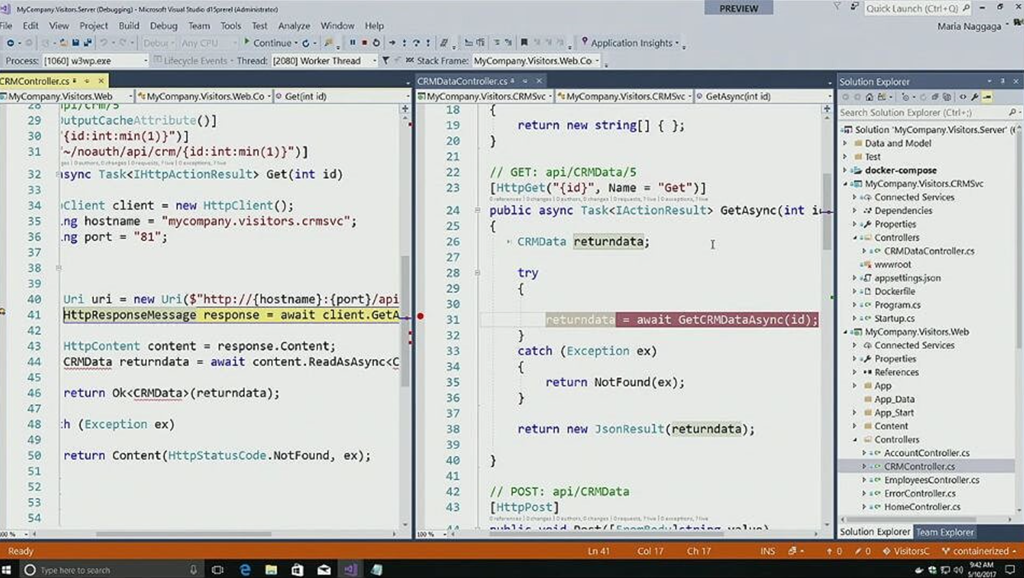Image resolution: width=1024 pixels, height=578 pixels.
Task: Switch to the Team Explorer tab
Action: click(945, 532)
